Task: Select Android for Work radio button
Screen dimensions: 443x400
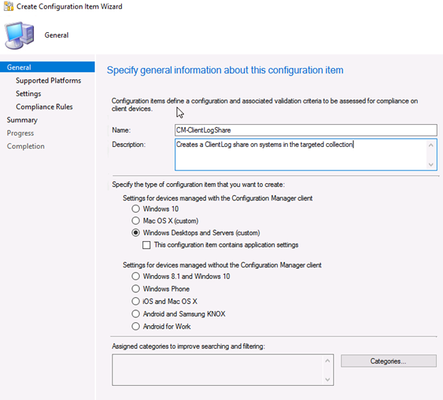Action: tap(135, 326)
